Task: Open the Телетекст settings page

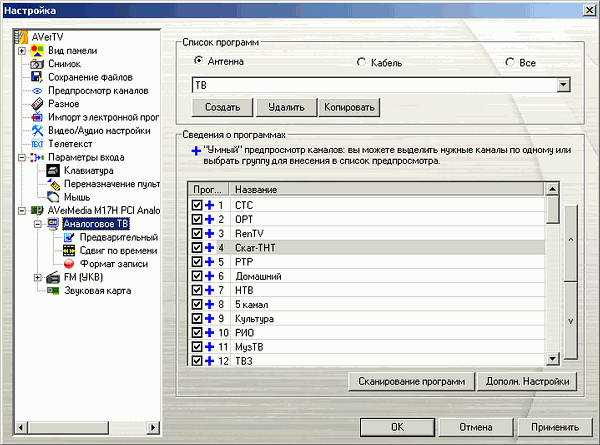Action: pos(70,144)
